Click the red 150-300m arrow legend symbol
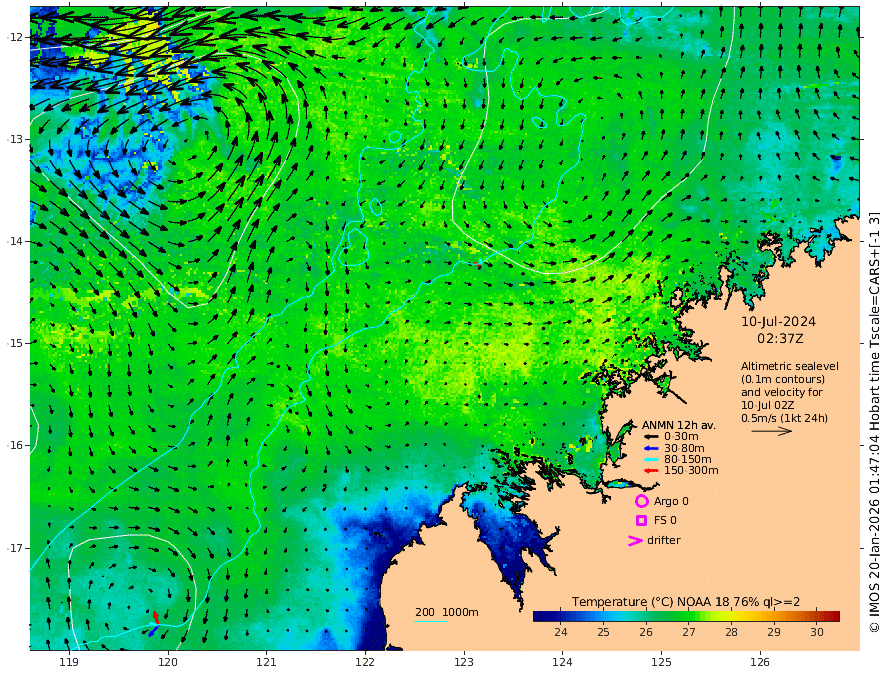This screenshot has width=880, height=680. (x=651, y=471)
